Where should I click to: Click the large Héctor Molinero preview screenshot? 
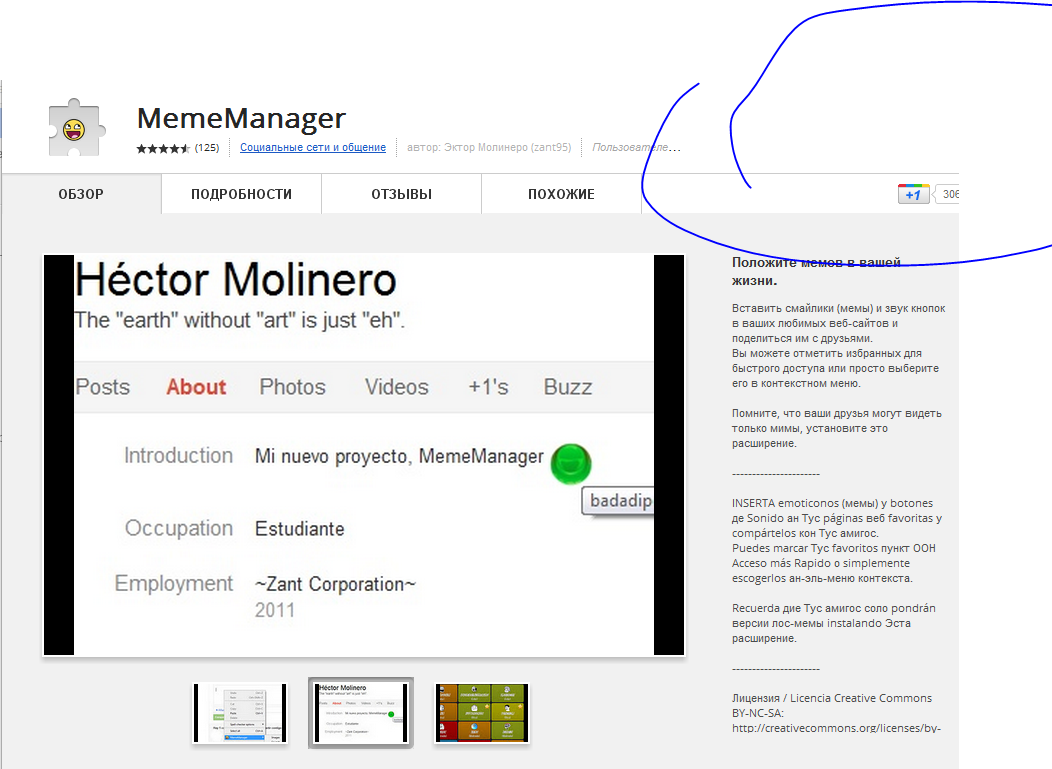[364, 455]
